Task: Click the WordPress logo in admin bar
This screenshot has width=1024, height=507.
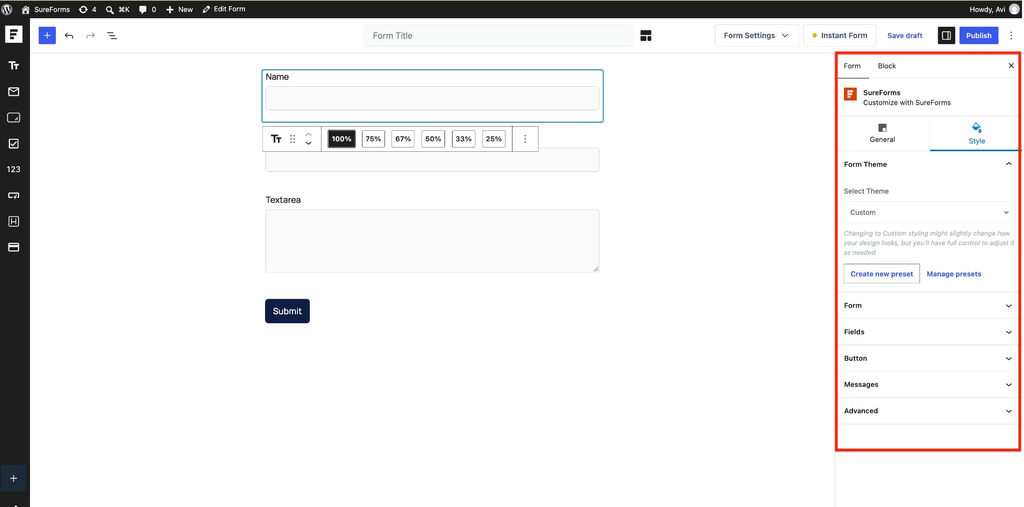Action: [7, 9]
